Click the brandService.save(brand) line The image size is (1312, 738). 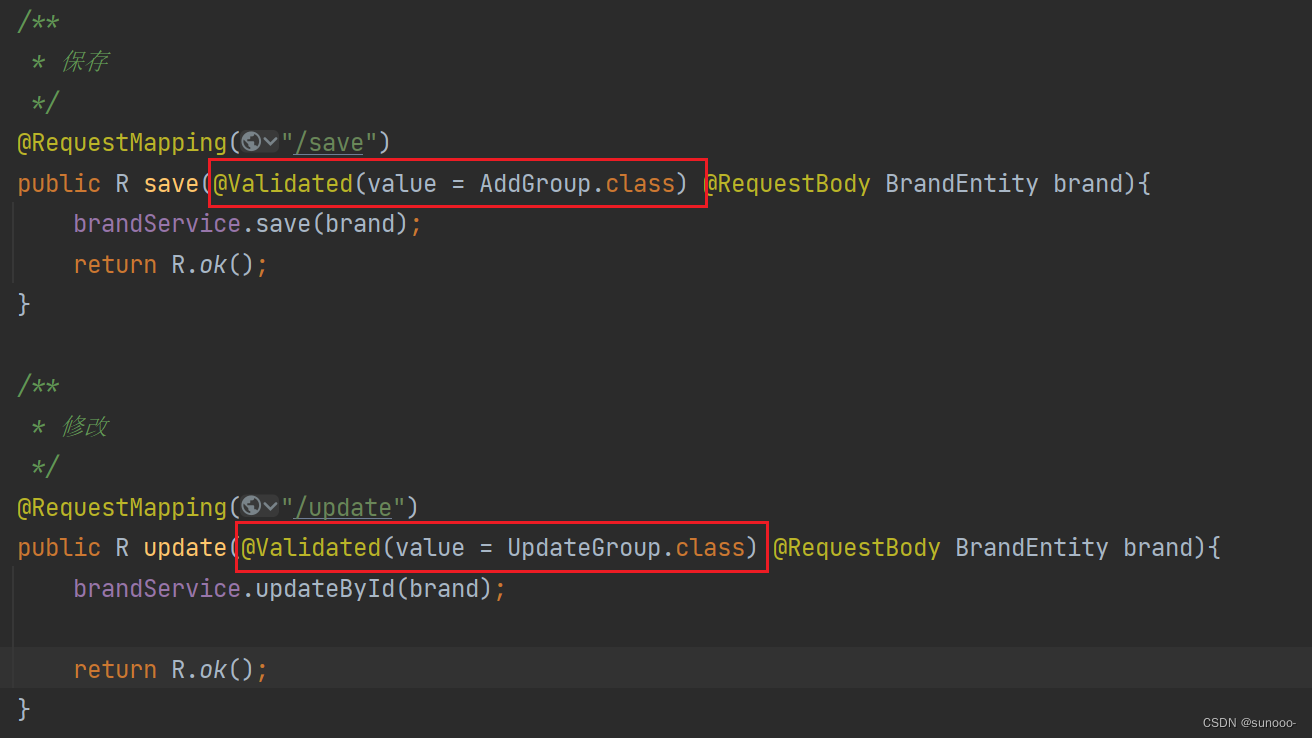point(248,224)
